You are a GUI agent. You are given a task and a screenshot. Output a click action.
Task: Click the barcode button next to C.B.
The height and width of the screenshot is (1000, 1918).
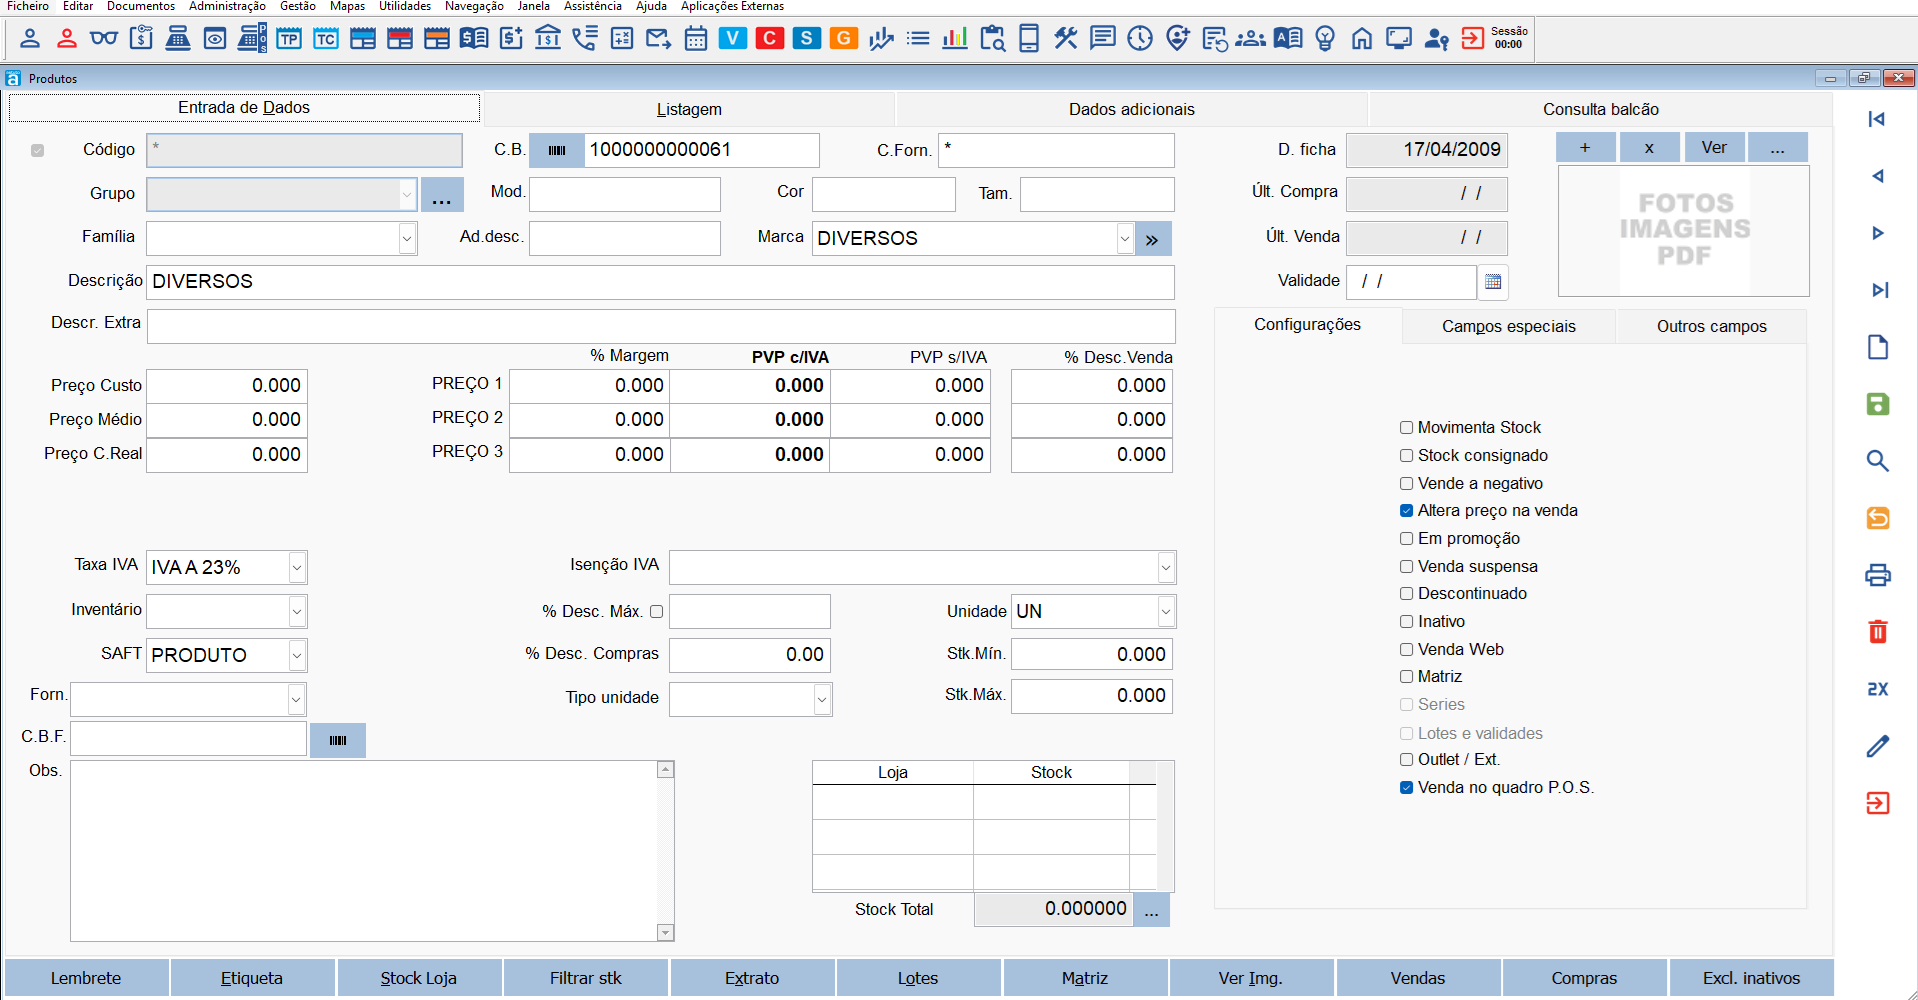[x=557, y=150]
